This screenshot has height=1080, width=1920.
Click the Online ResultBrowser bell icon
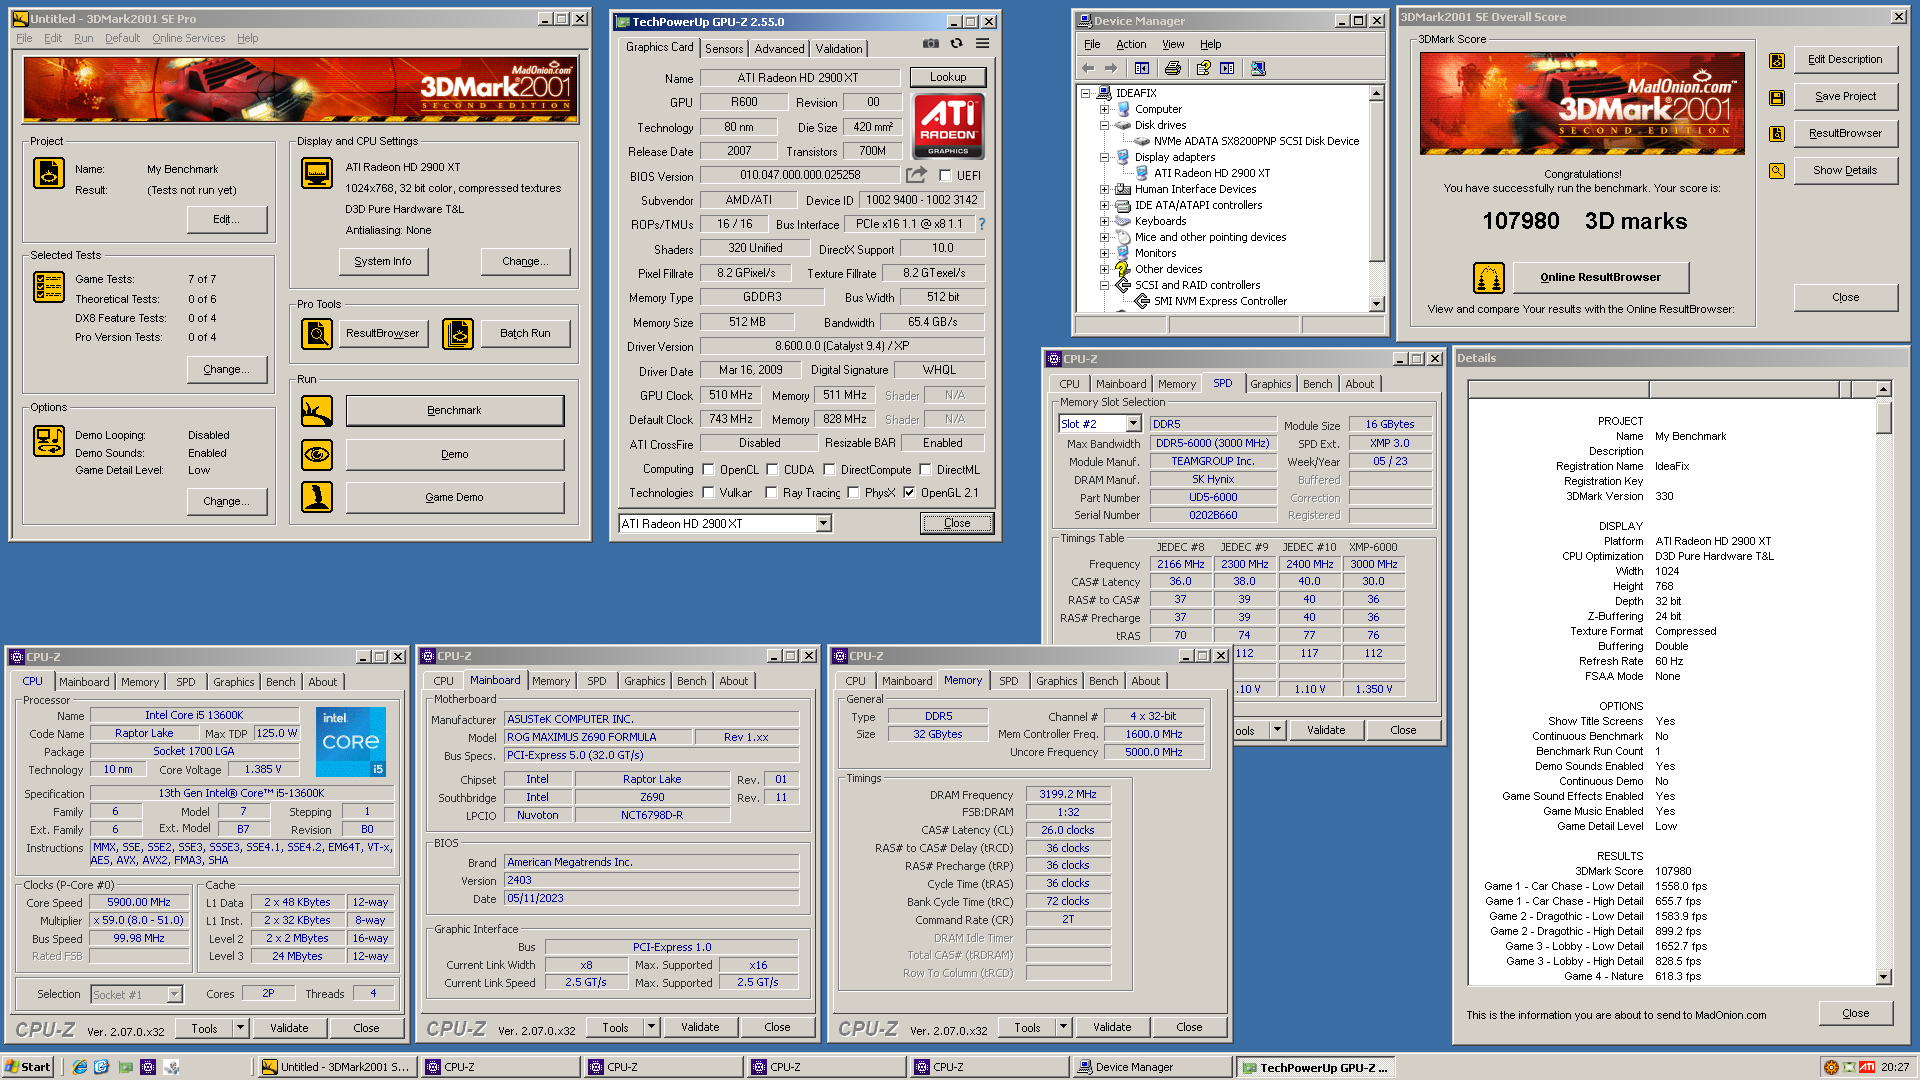pos(1489,278)
